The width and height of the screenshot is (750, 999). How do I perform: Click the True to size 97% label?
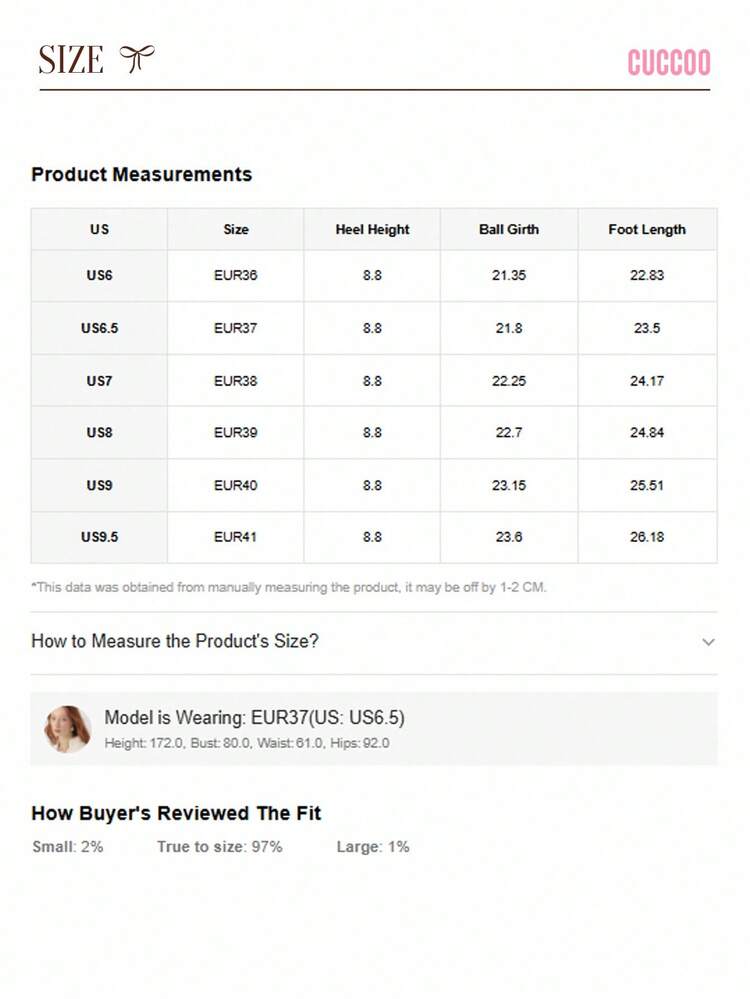[219, 847]
